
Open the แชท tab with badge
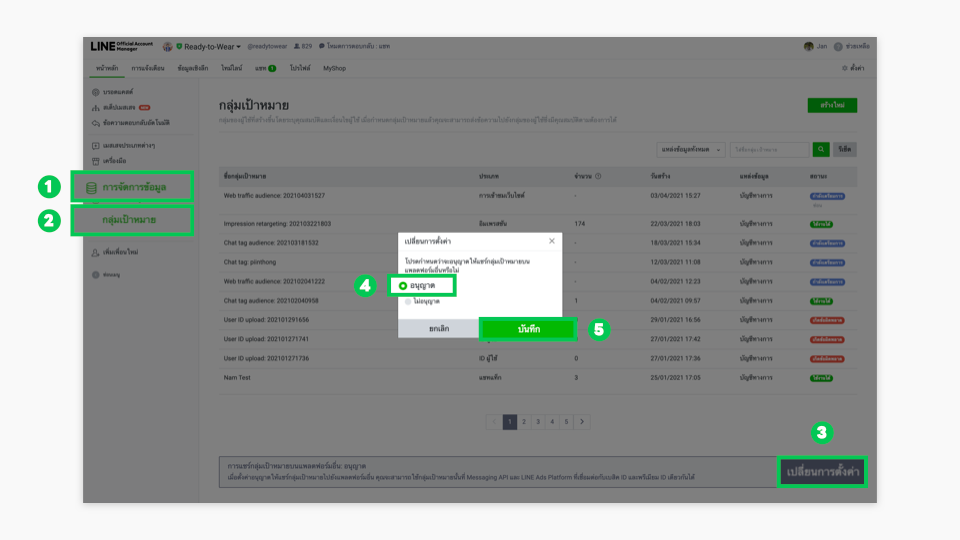tap(264, 67)
